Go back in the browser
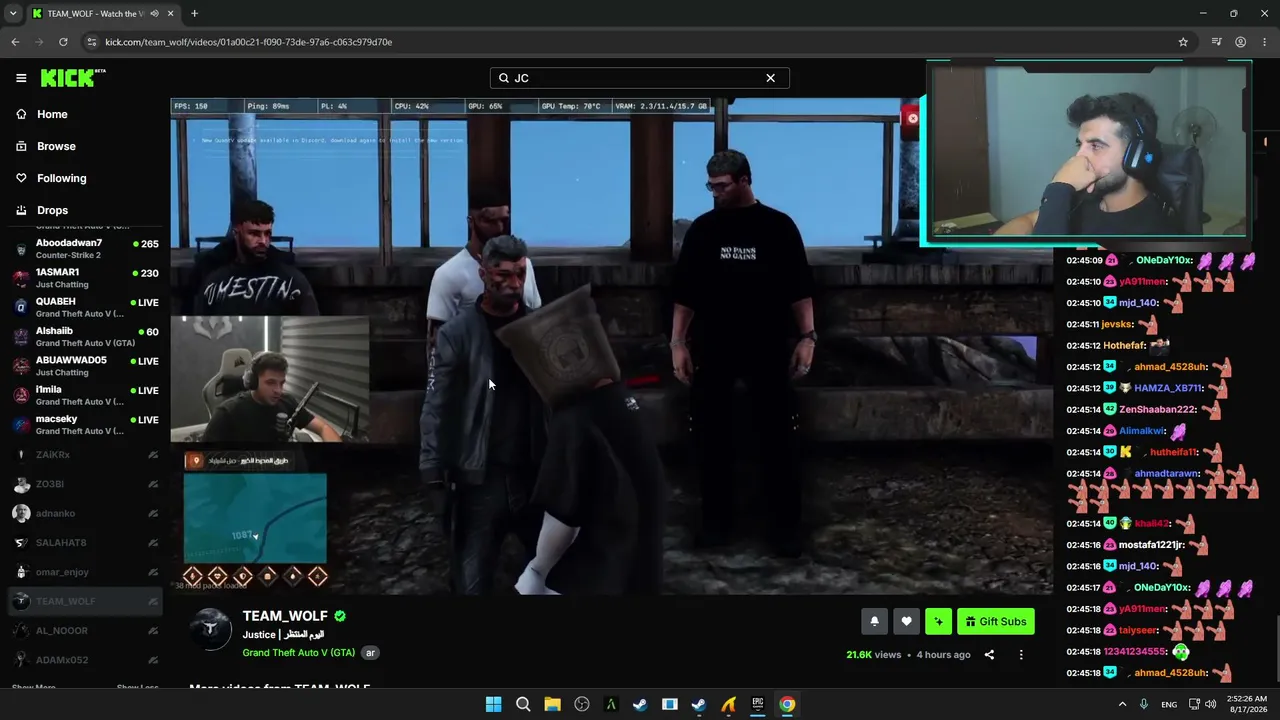The image size is (1280, 720). point(15,42)
